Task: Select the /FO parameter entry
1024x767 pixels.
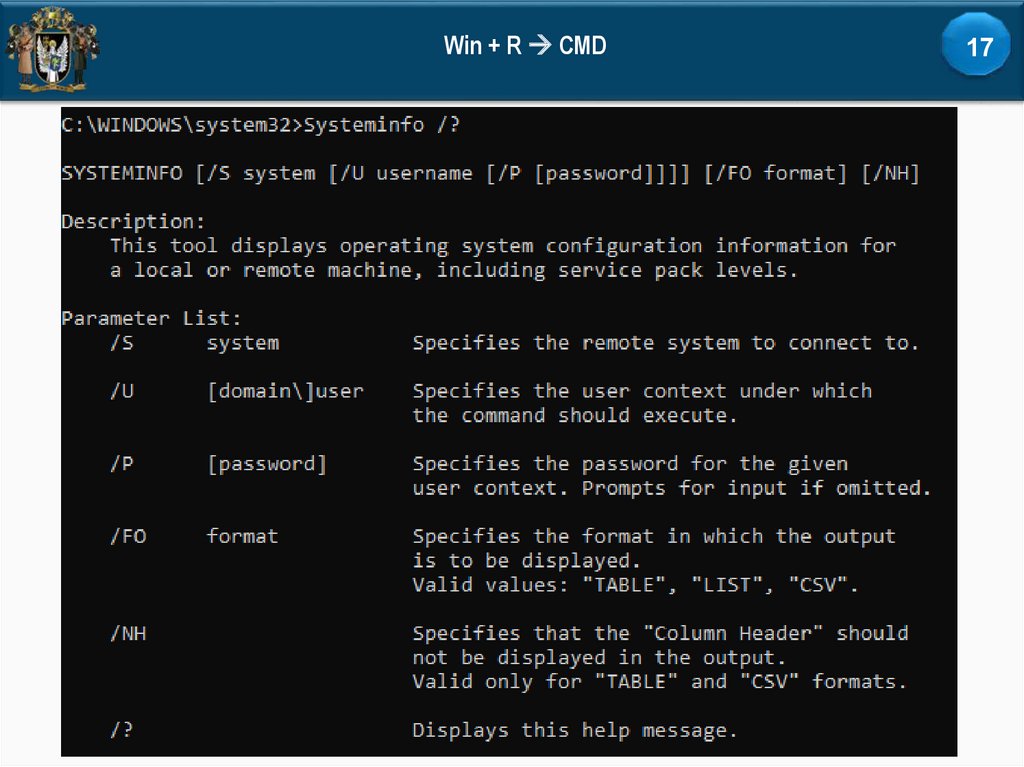Action: tap(128, 536)
